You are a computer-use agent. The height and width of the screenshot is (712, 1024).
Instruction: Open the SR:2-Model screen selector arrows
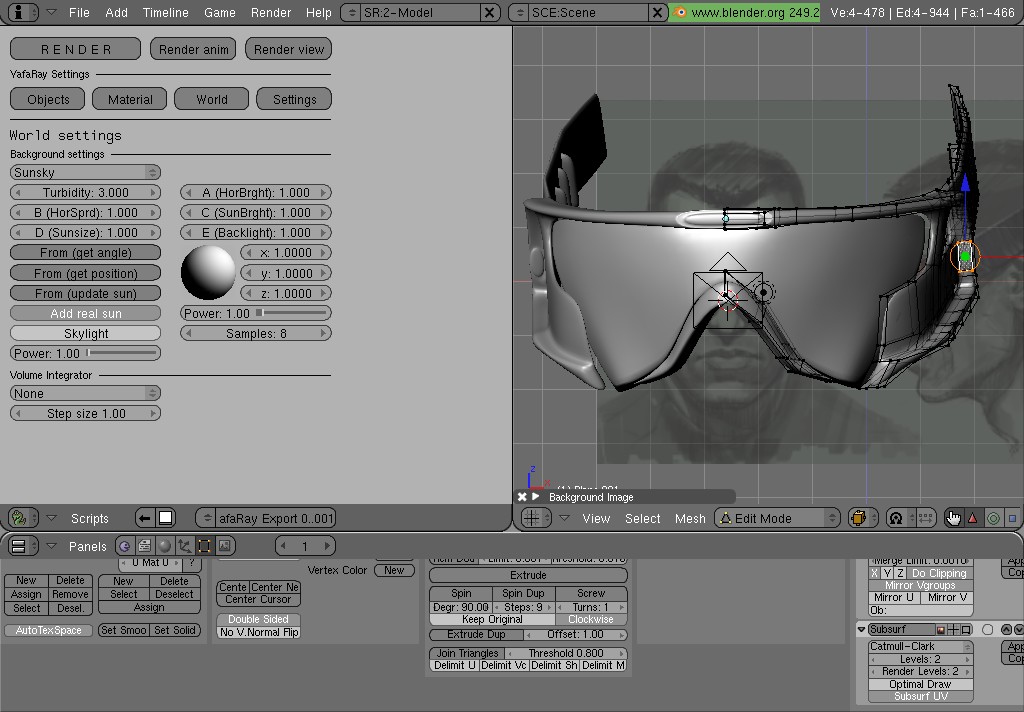coord(352,12)
